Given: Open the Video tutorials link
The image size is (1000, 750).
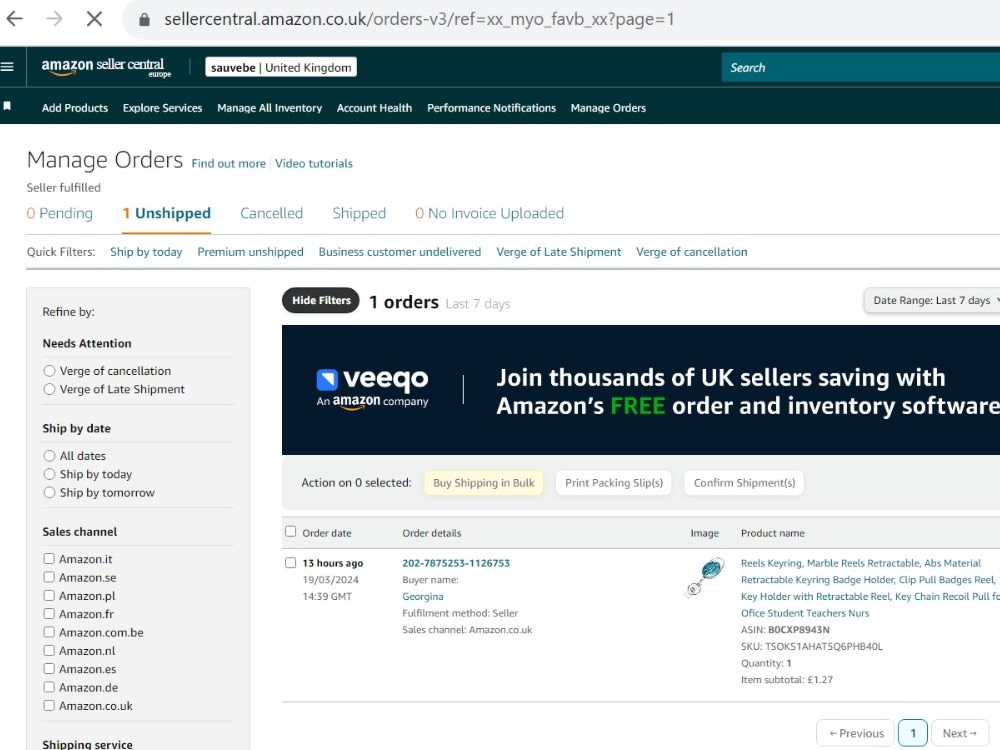Looking at the screenshot, I should [x=314, y=163].
